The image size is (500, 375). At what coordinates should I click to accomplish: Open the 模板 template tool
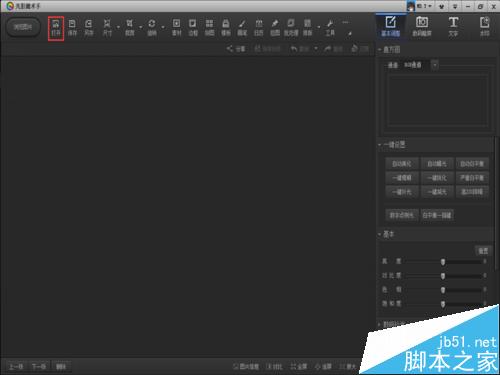pyautogui.click(x=226, y=28)
